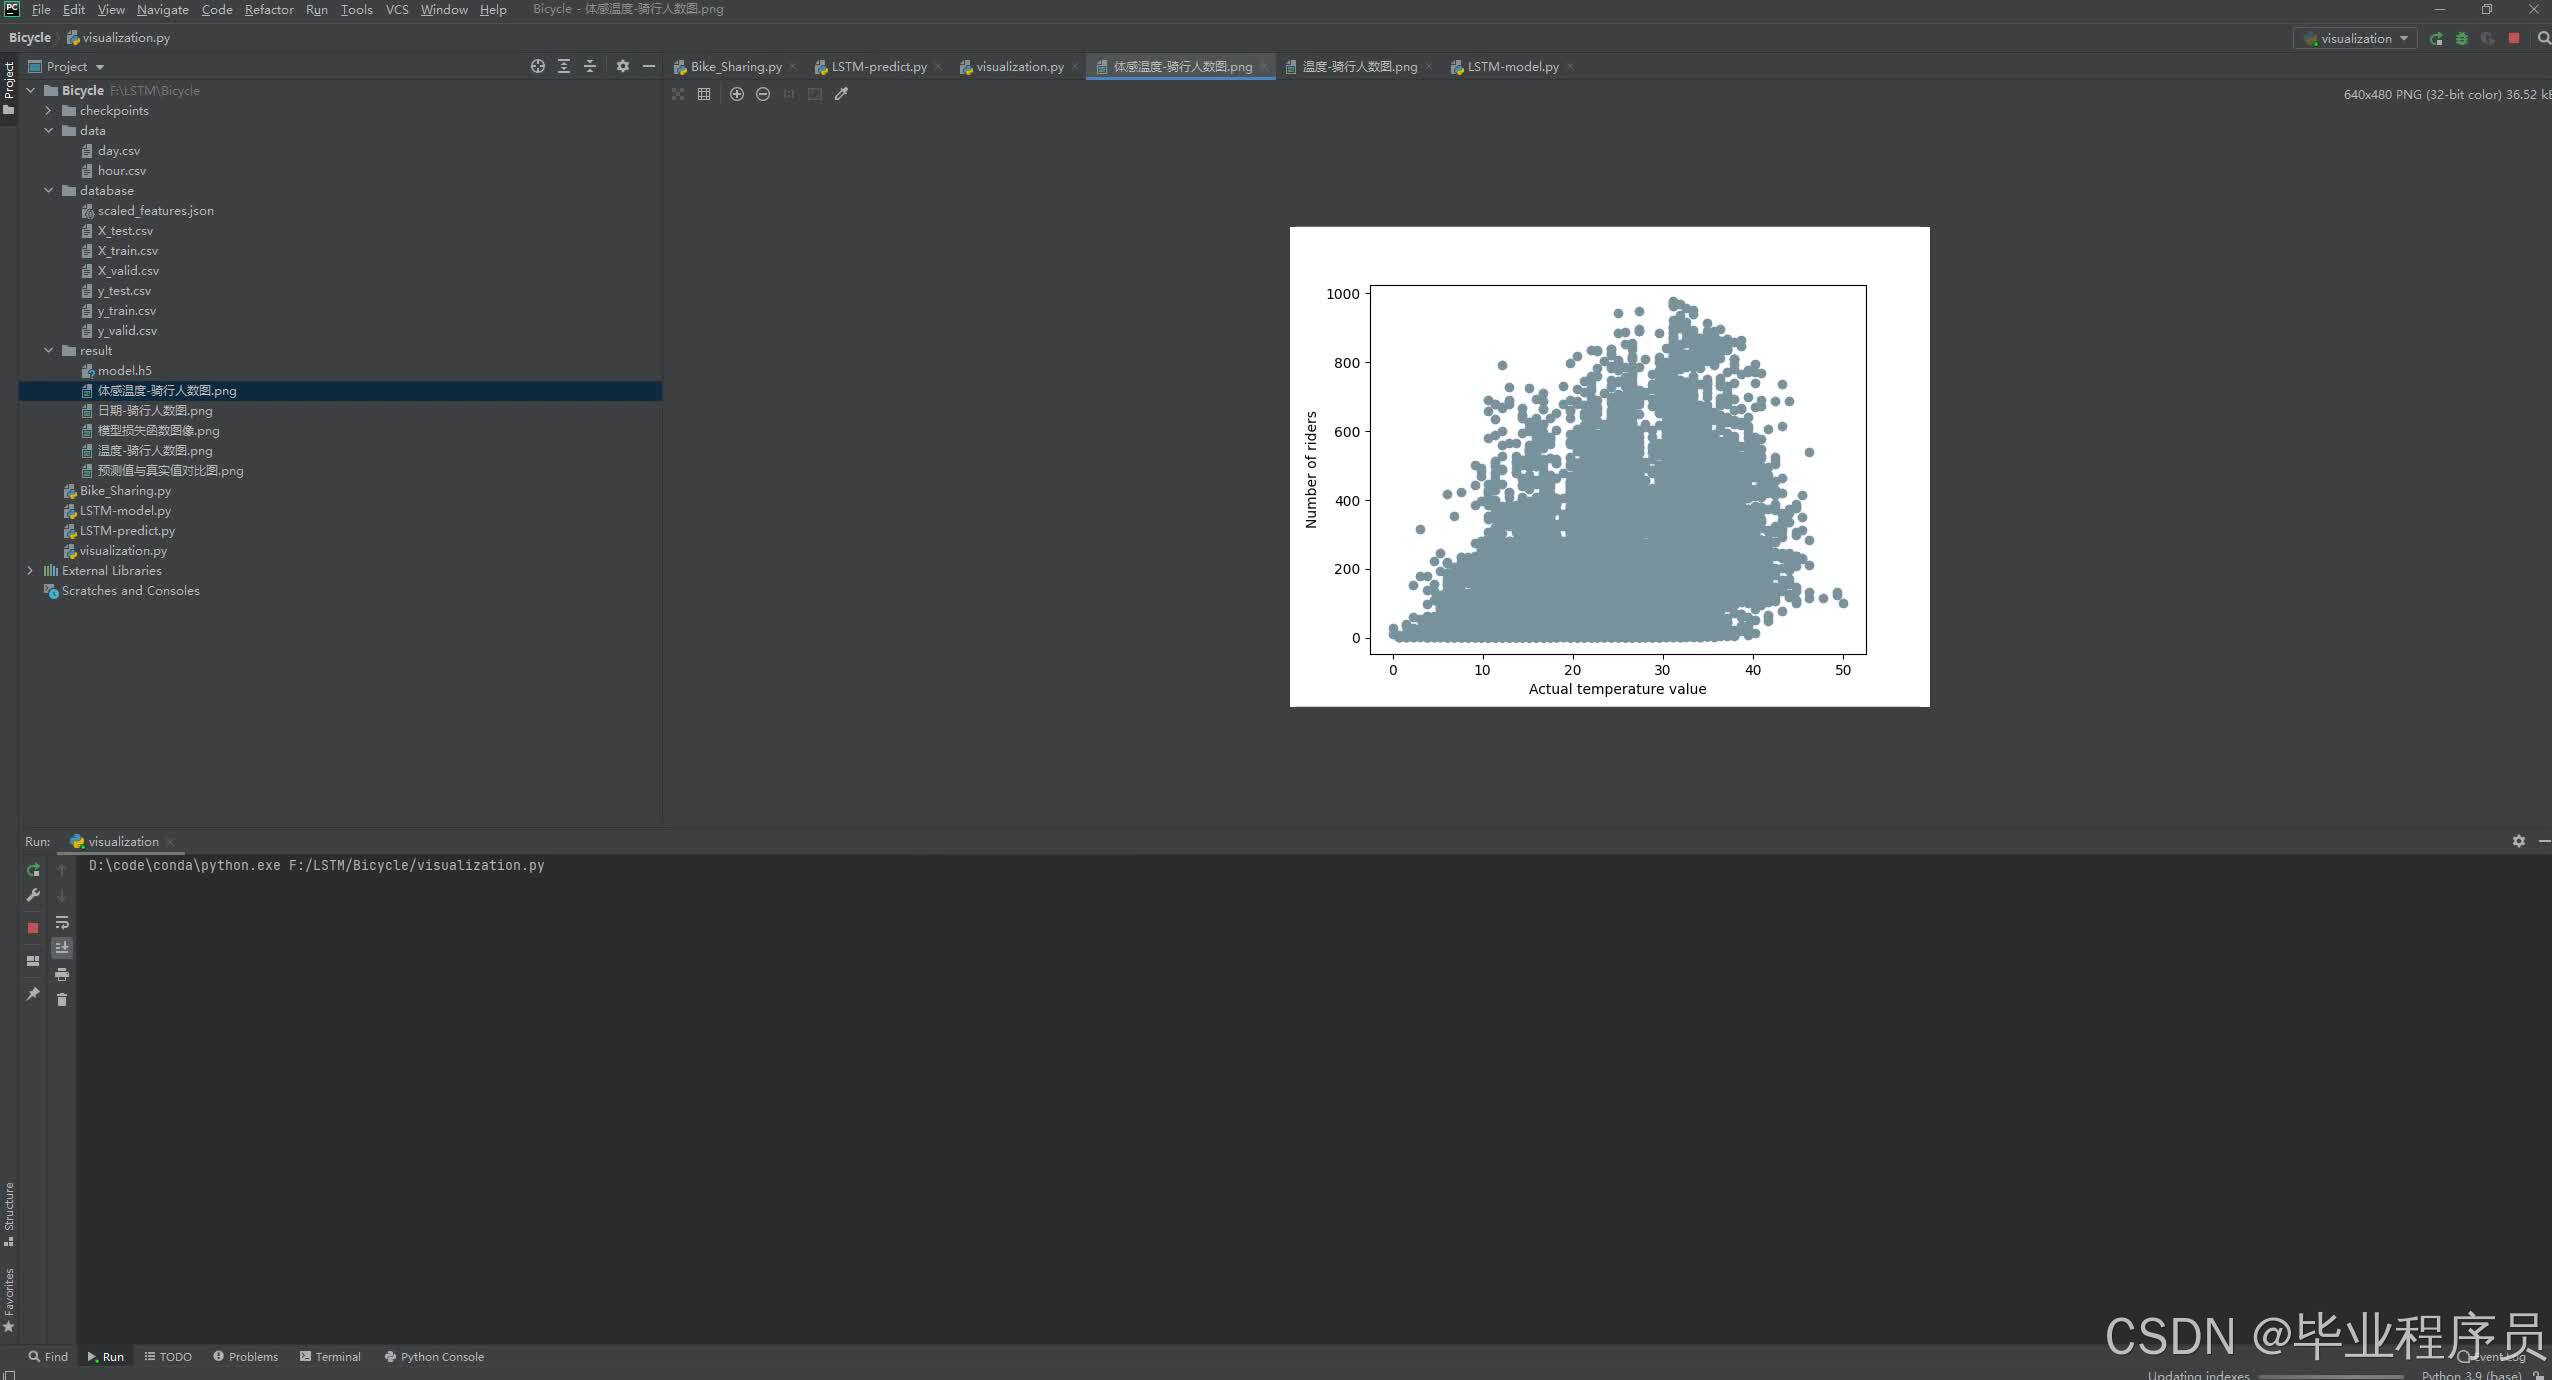Zoom in on the image viewer
2552x1380 pixels.
pyautogui.click(x=737, y=94)
